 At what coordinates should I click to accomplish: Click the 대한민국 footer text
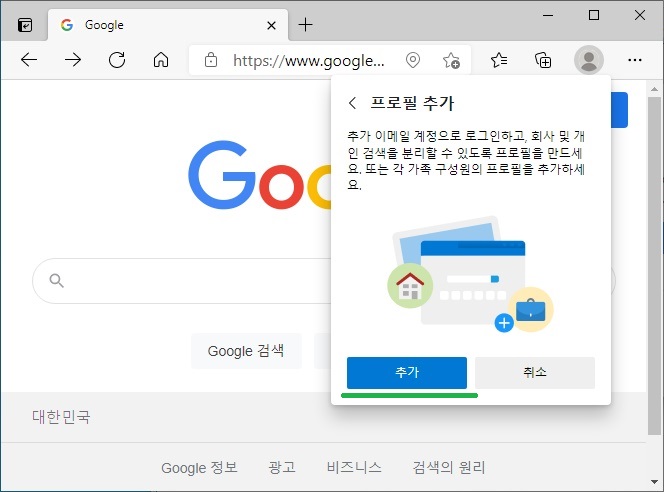[x=61, y=417]
